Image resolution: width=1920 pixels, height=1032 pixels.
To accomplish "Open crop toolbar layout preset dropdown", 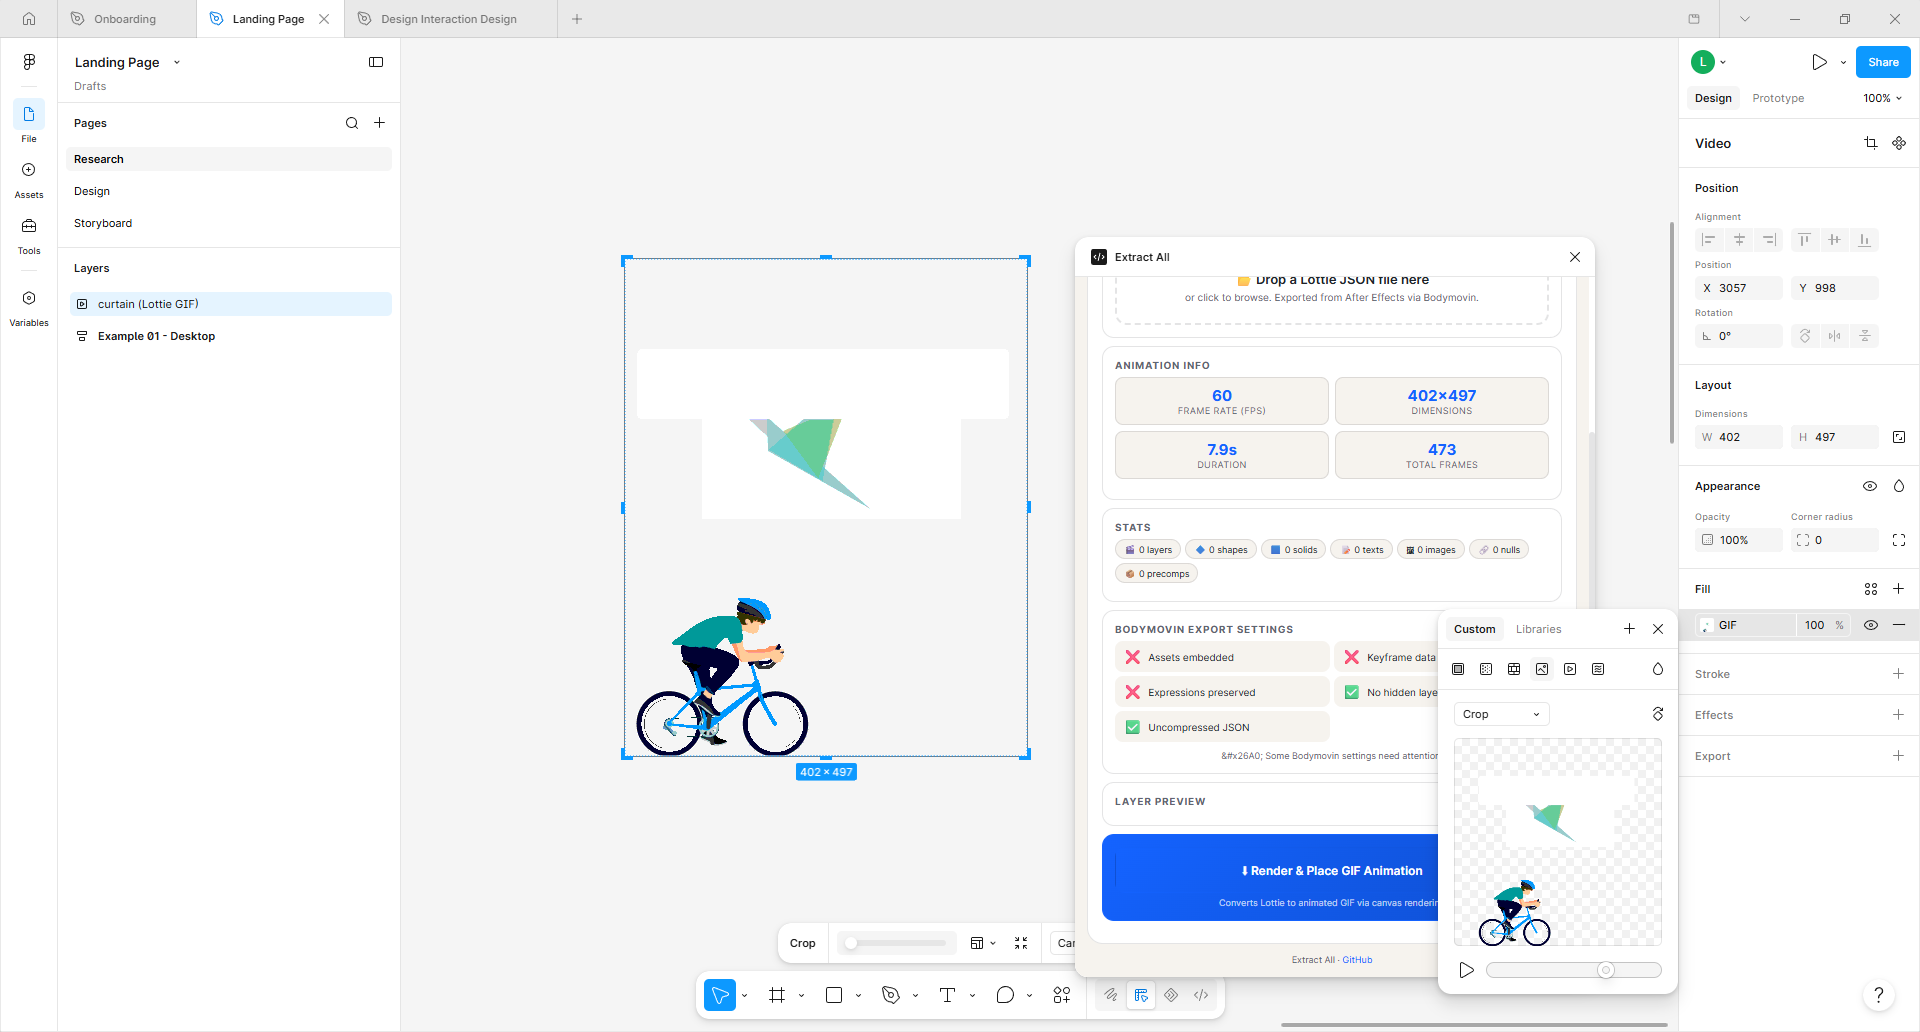I will point(983,943).
